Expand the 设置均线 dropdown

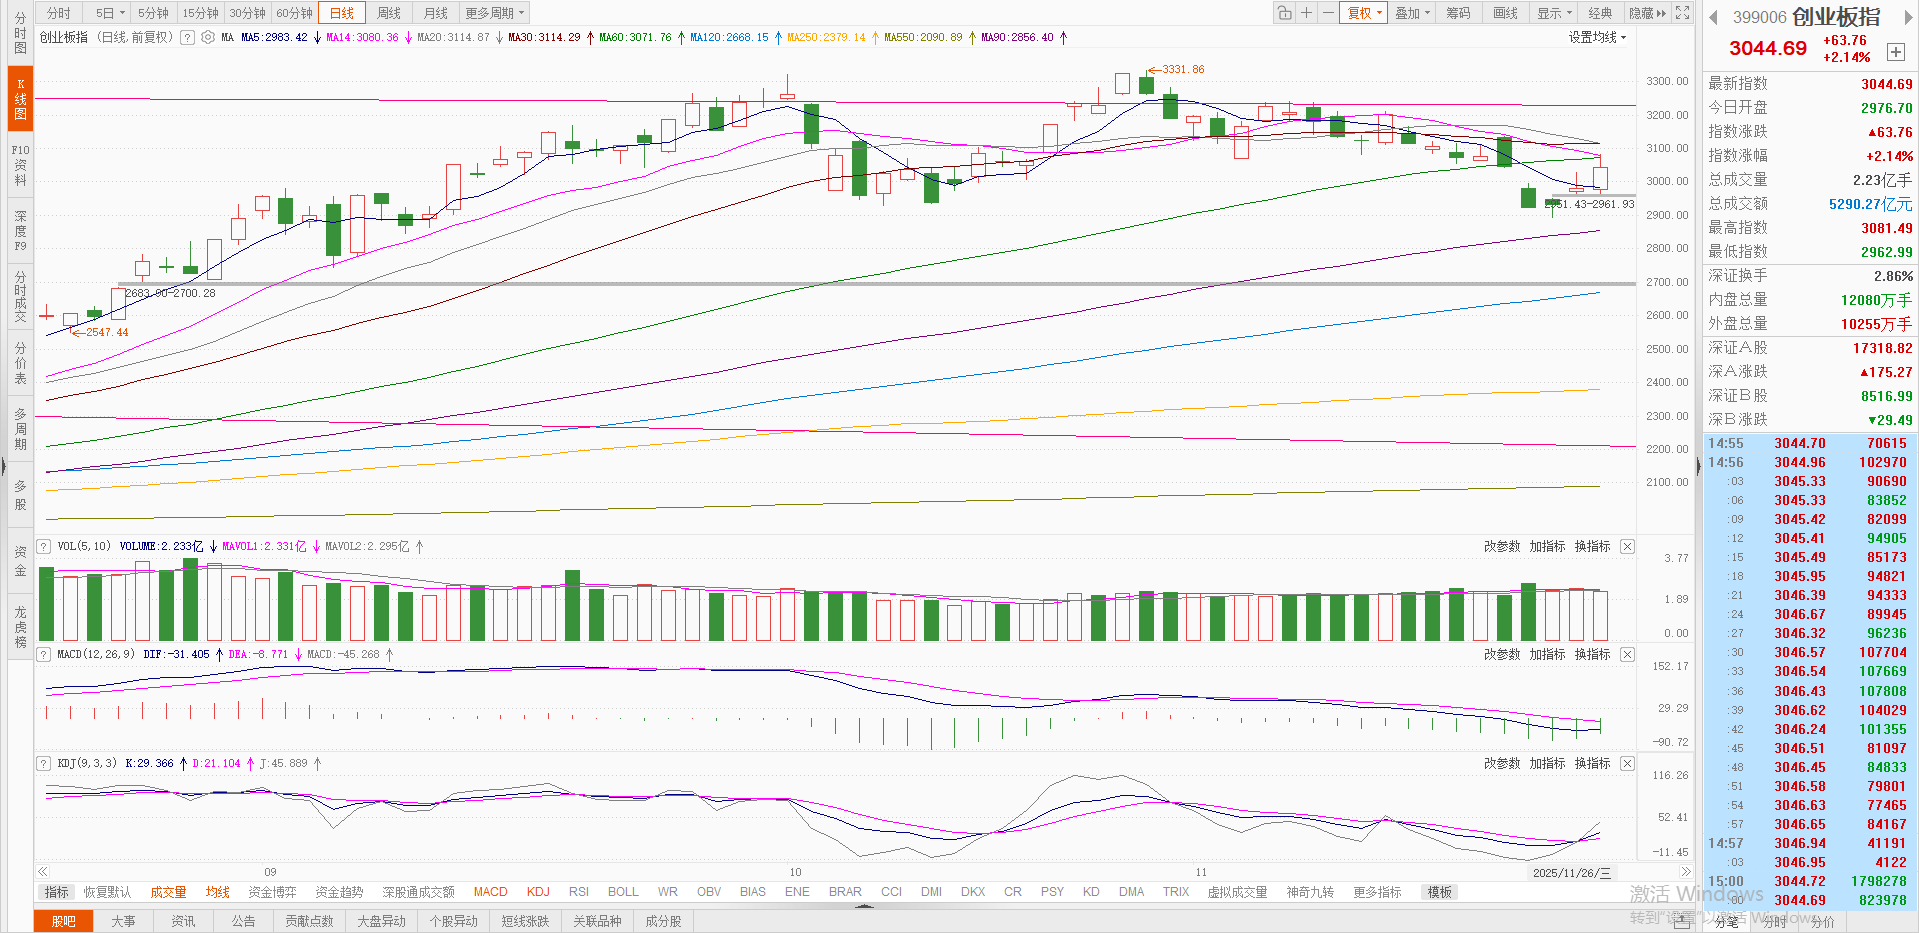1597,37
